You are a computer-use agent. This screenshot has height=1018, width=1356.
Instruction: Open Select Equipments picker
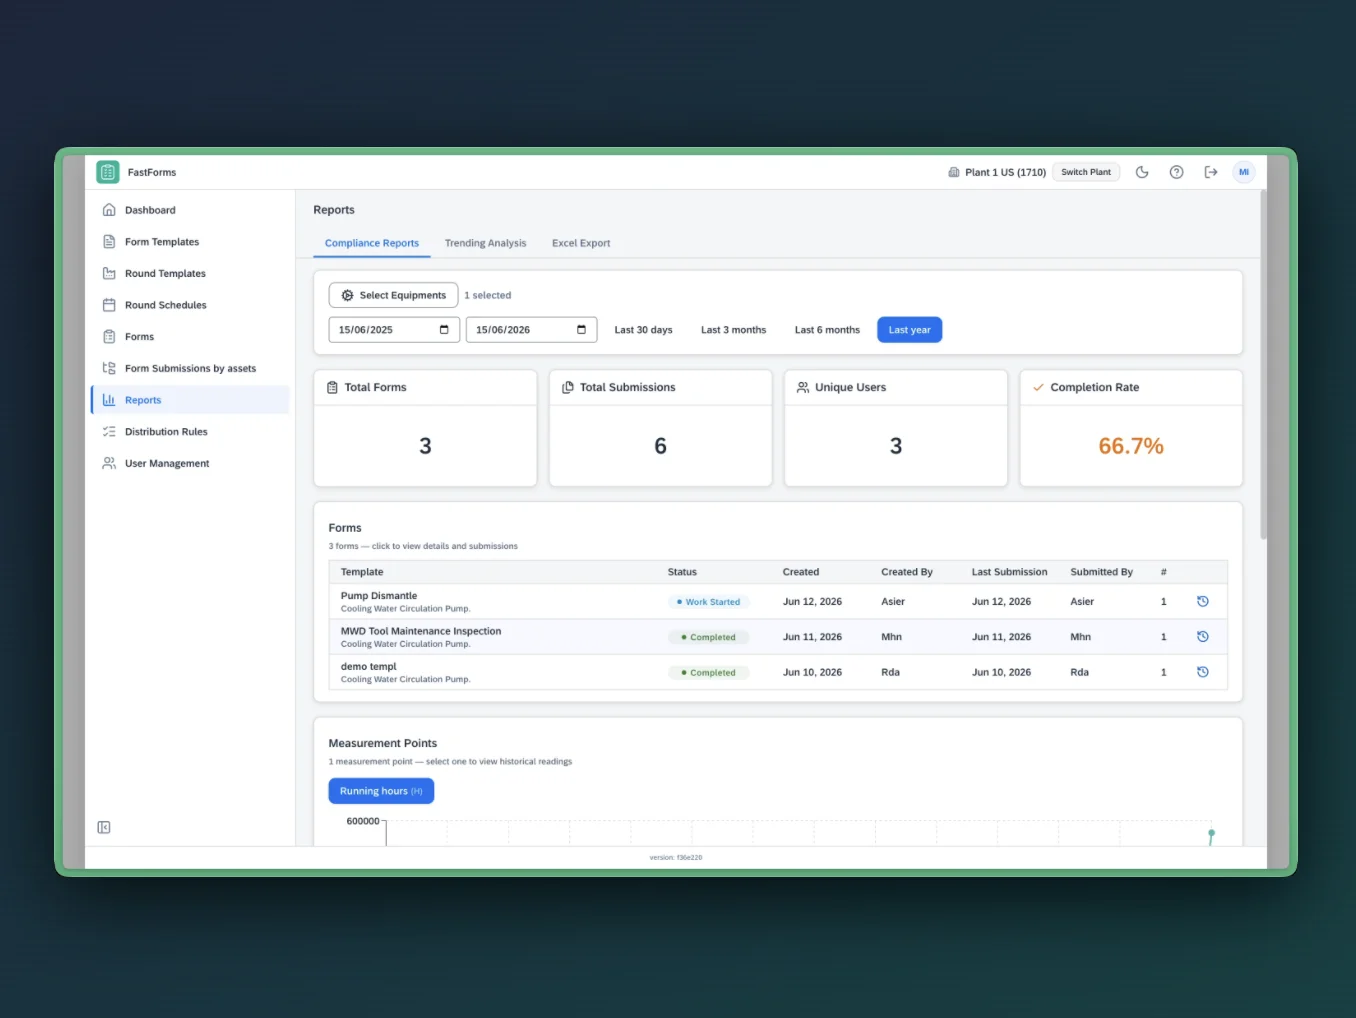(x=393, y=295)
